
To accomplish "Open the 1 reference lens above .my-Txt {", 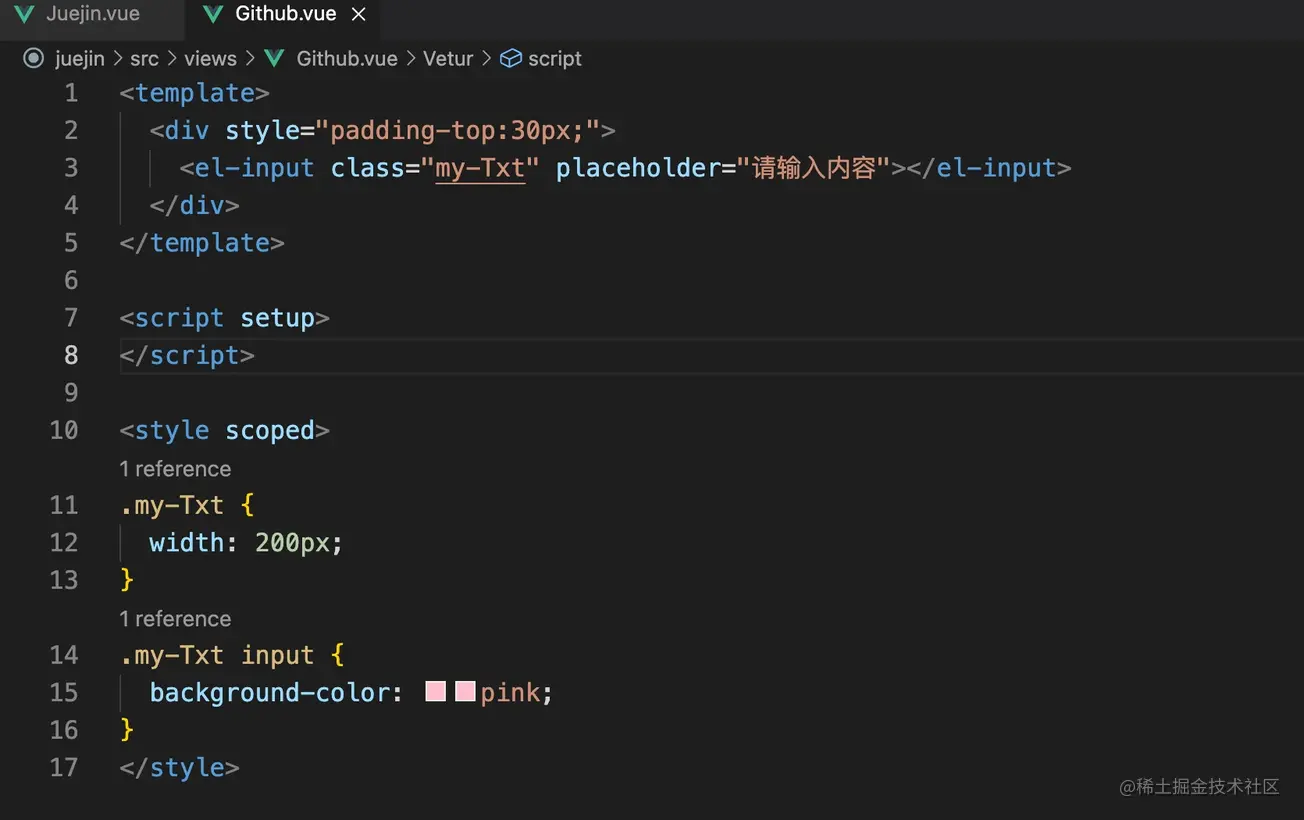I will pyautogui.click(x=175, y=469).
